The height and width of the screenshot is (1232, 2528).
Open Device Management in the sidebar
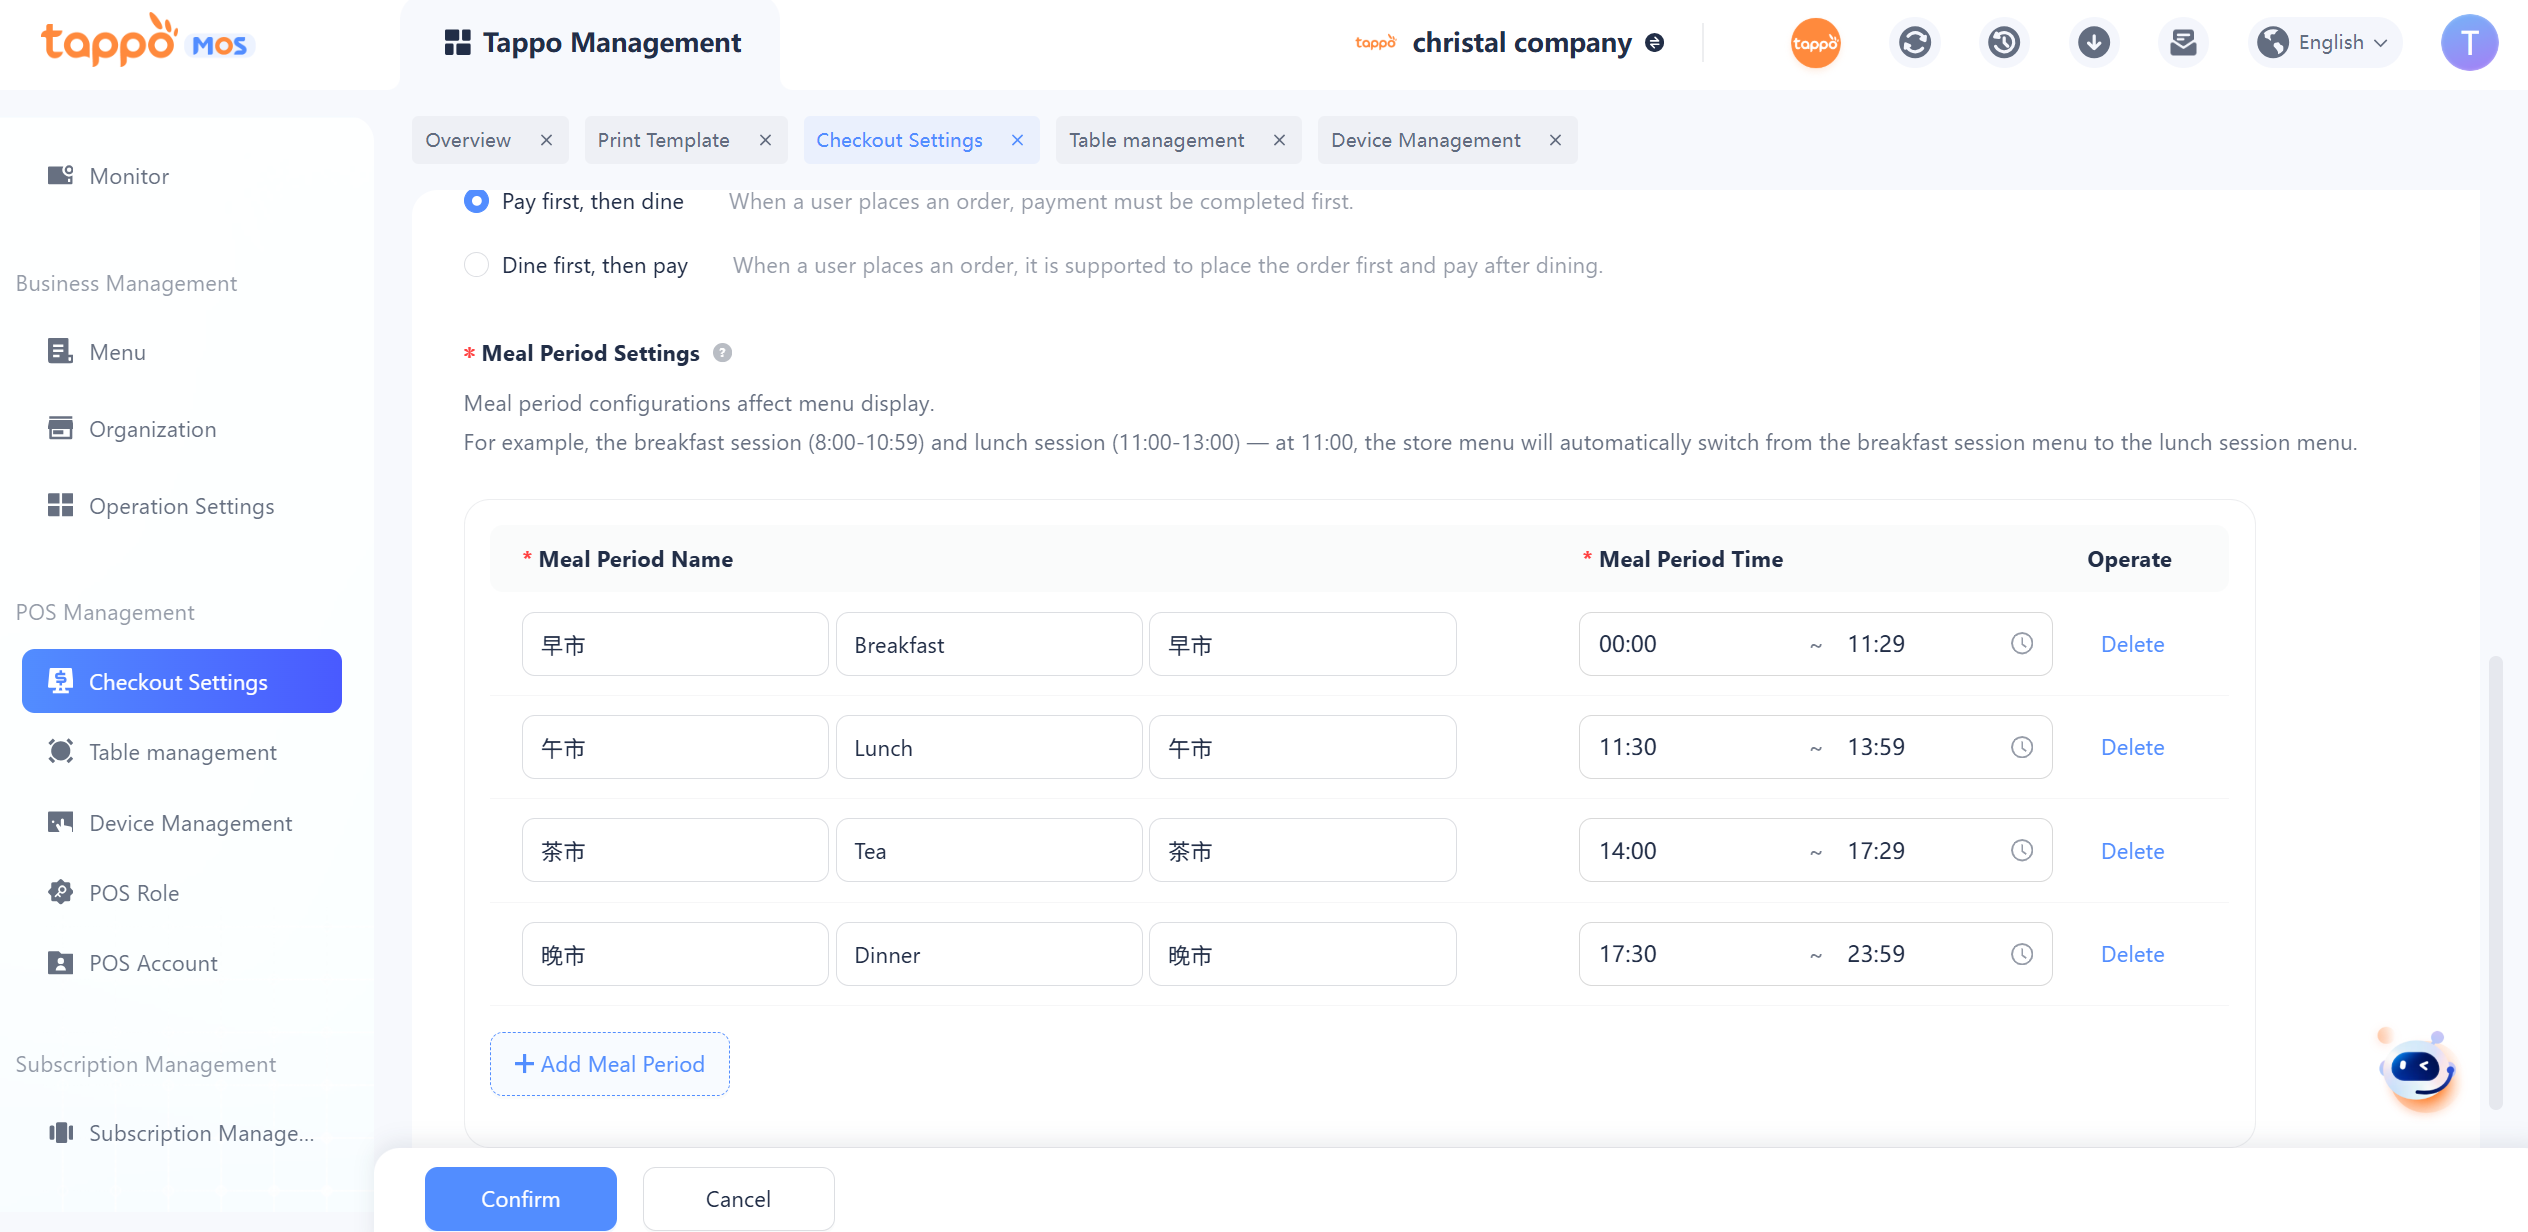click(x=190, y=823)
